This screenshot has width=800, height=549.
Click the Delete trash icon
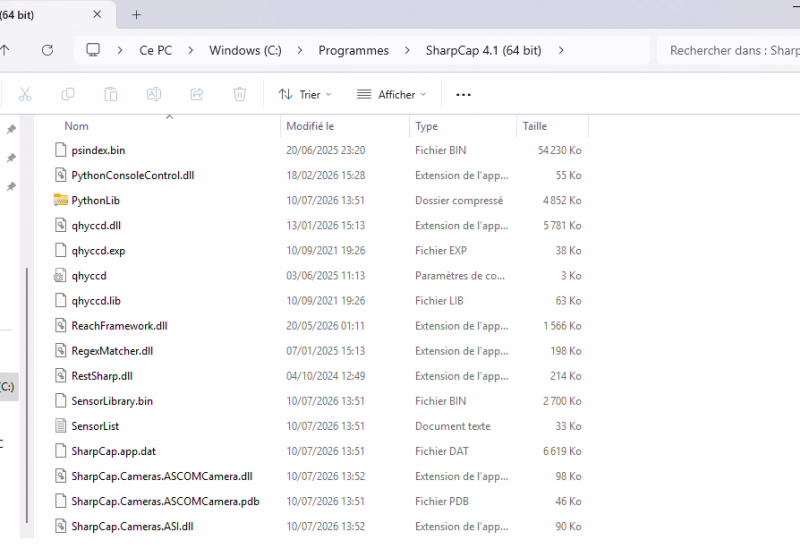[240, 94]
